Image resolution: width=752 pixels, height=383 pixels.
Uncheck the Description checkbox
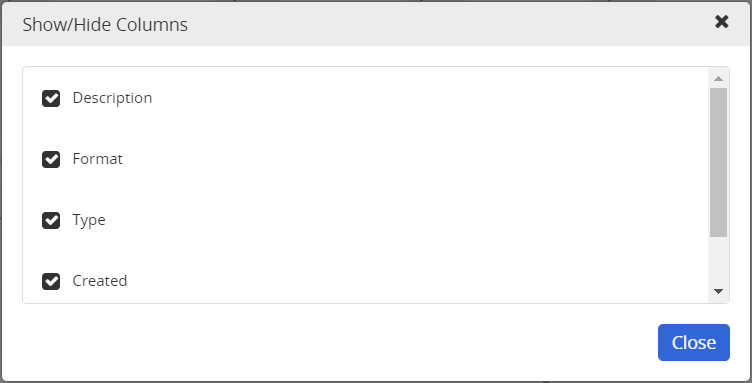(x=51, y=98)
